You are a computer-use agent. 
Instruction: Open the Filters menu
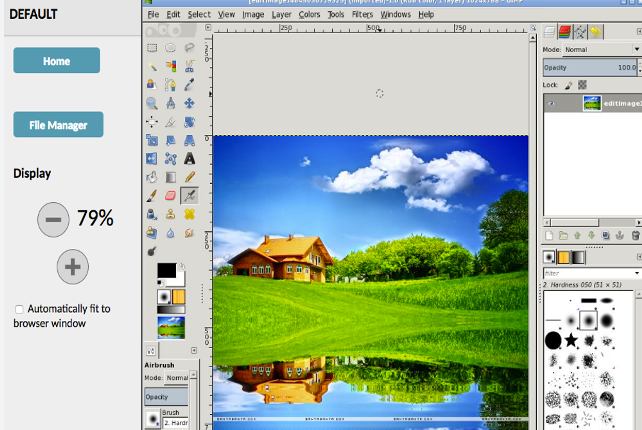(x=362, y=14)
